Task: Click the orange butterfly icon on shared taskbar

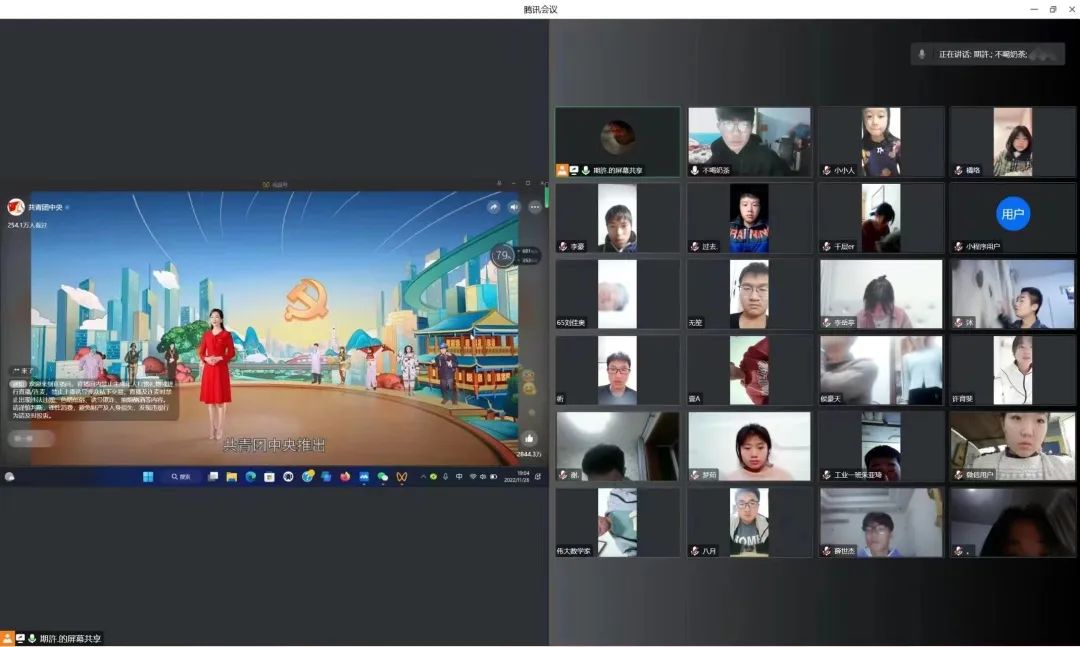Action: tap(402, 477)
